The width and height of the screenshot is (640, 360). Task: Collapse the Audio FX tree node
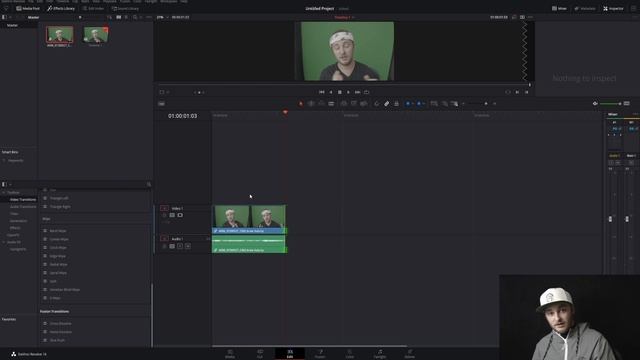coord(4,242)
